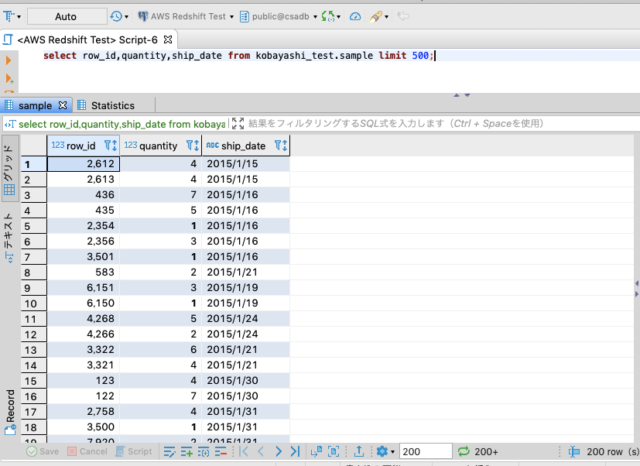This screenshot has width=640, height=466.
Task: Click the delete row icon
Action: 221,451
